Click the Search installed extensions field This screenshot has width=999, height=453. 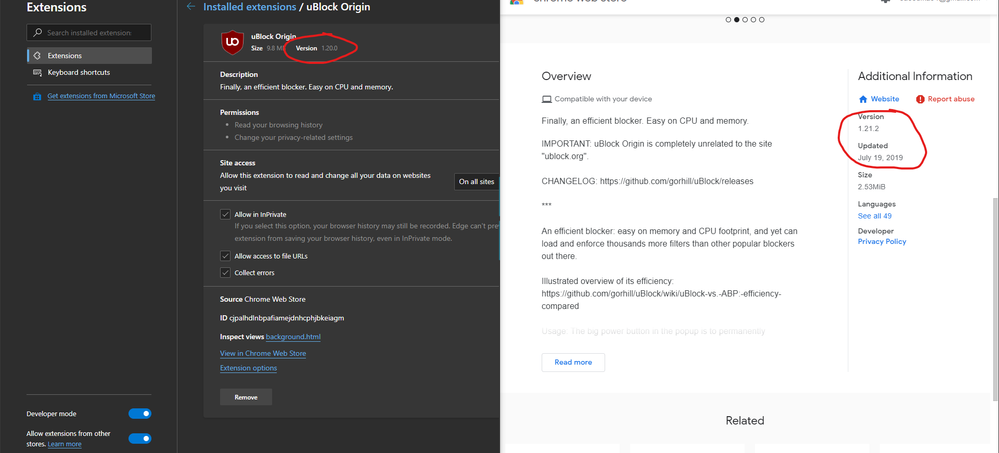click(89, 32)
